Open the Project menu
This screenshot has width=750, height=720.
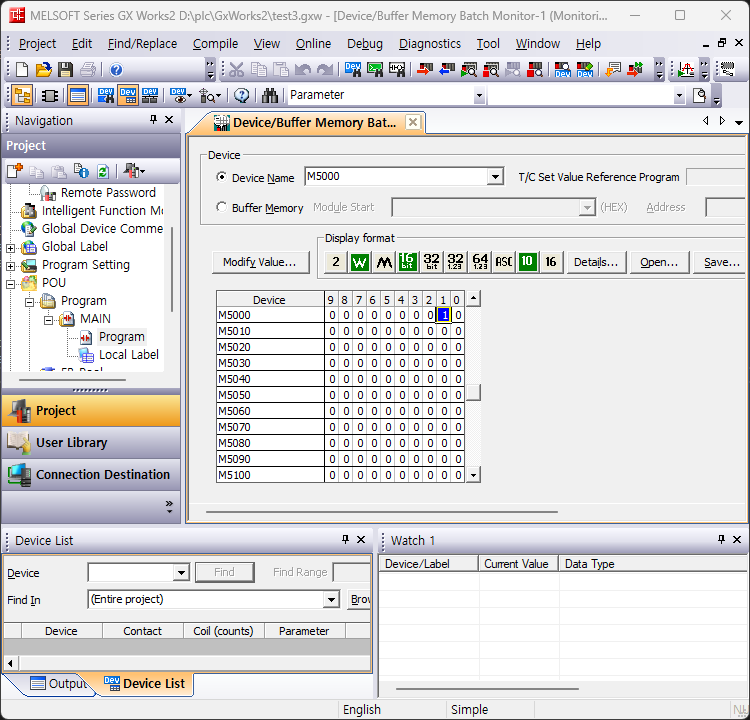pyautogui.click(x=37, y=44)
